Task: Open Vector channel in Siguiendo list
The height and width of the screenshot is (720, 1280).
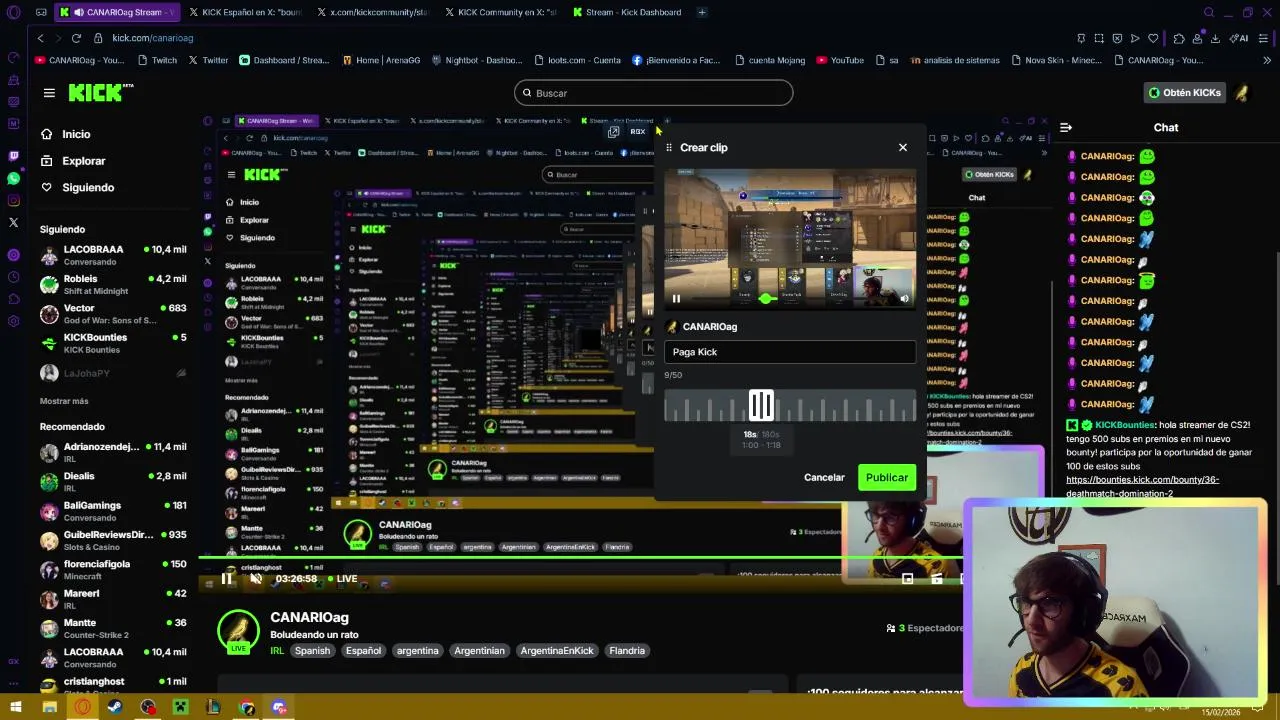Action: pos(113,314)
